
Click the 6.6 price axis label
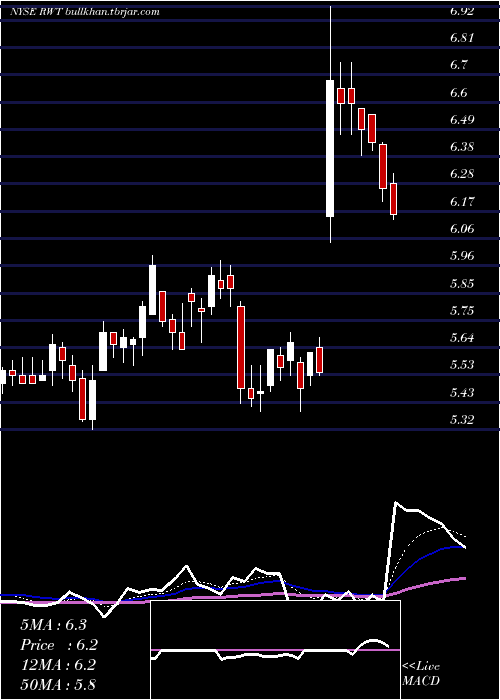click(x=459, y=93)
